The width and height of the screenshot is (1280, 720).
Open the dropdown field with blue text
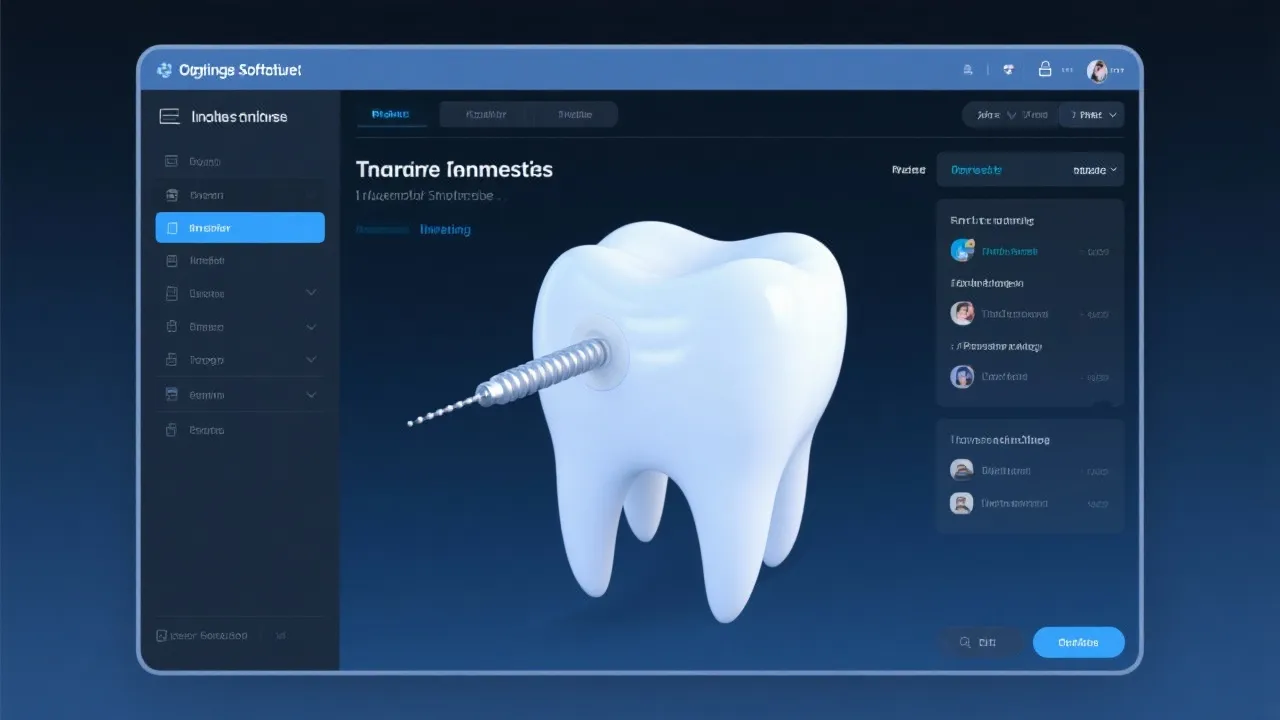point(1029,170)
